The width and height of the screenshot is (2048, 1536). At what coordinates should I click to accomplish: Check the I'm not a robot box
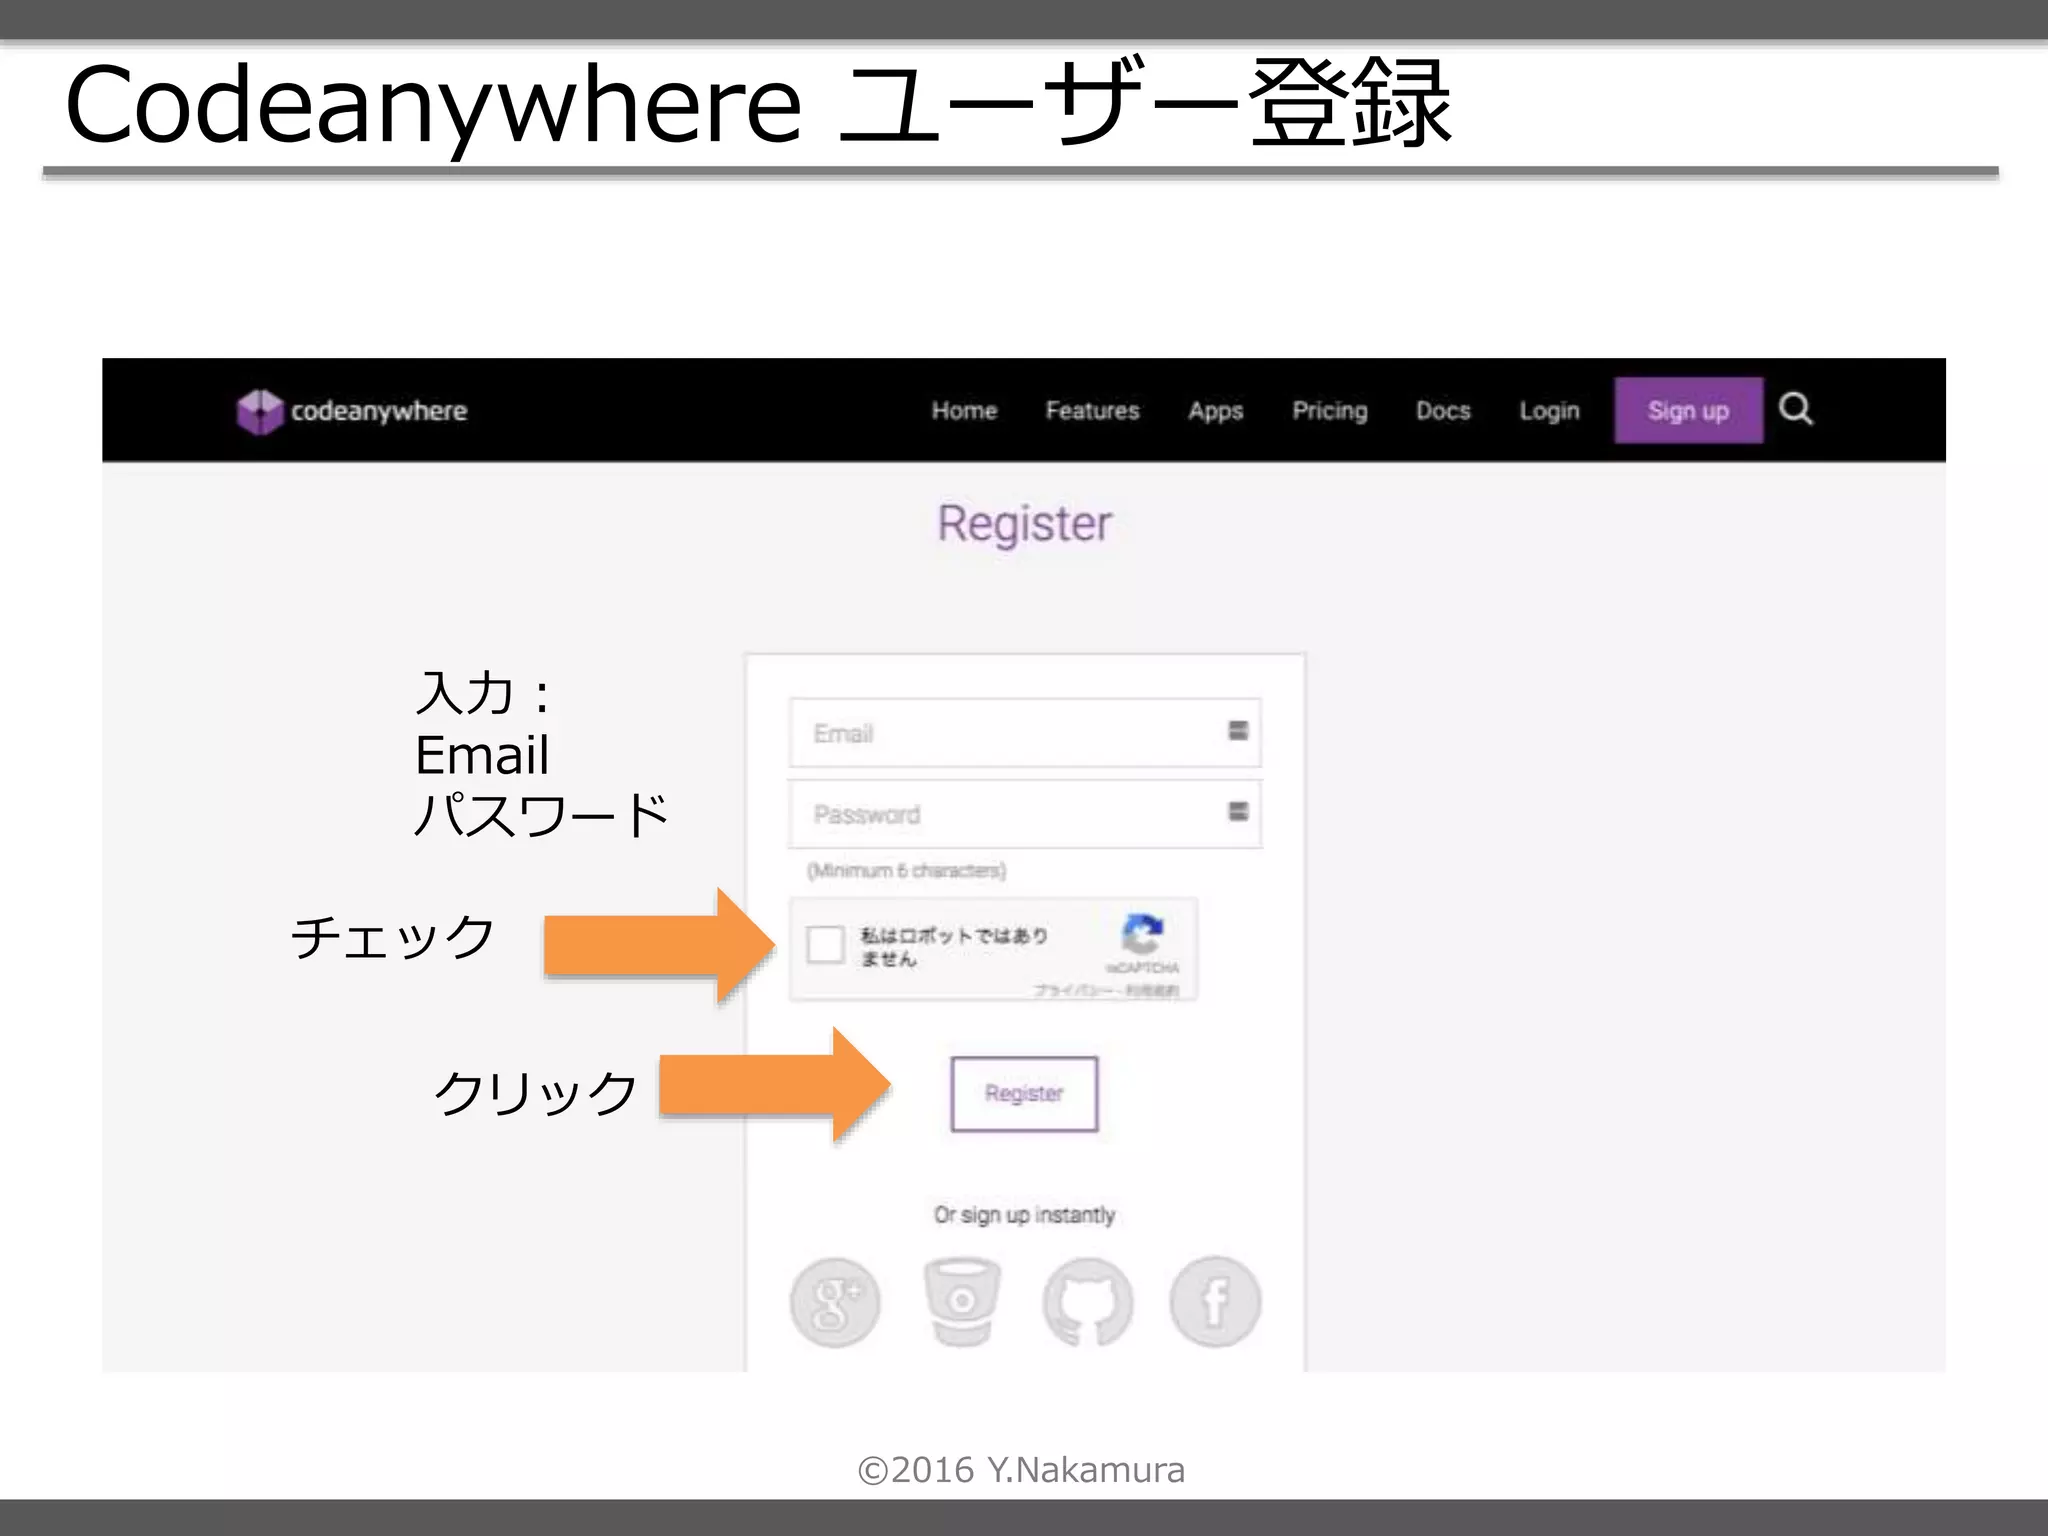click(x=826, y=943)
